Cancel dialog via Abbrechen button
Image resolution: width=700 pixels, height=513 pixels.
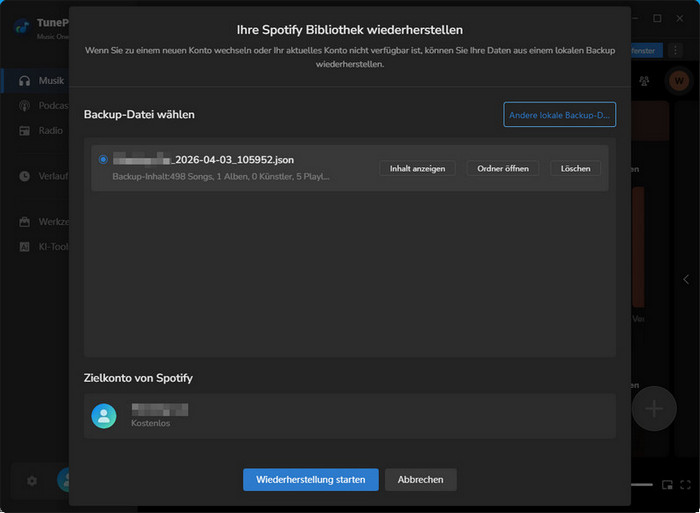coord(421,480)
